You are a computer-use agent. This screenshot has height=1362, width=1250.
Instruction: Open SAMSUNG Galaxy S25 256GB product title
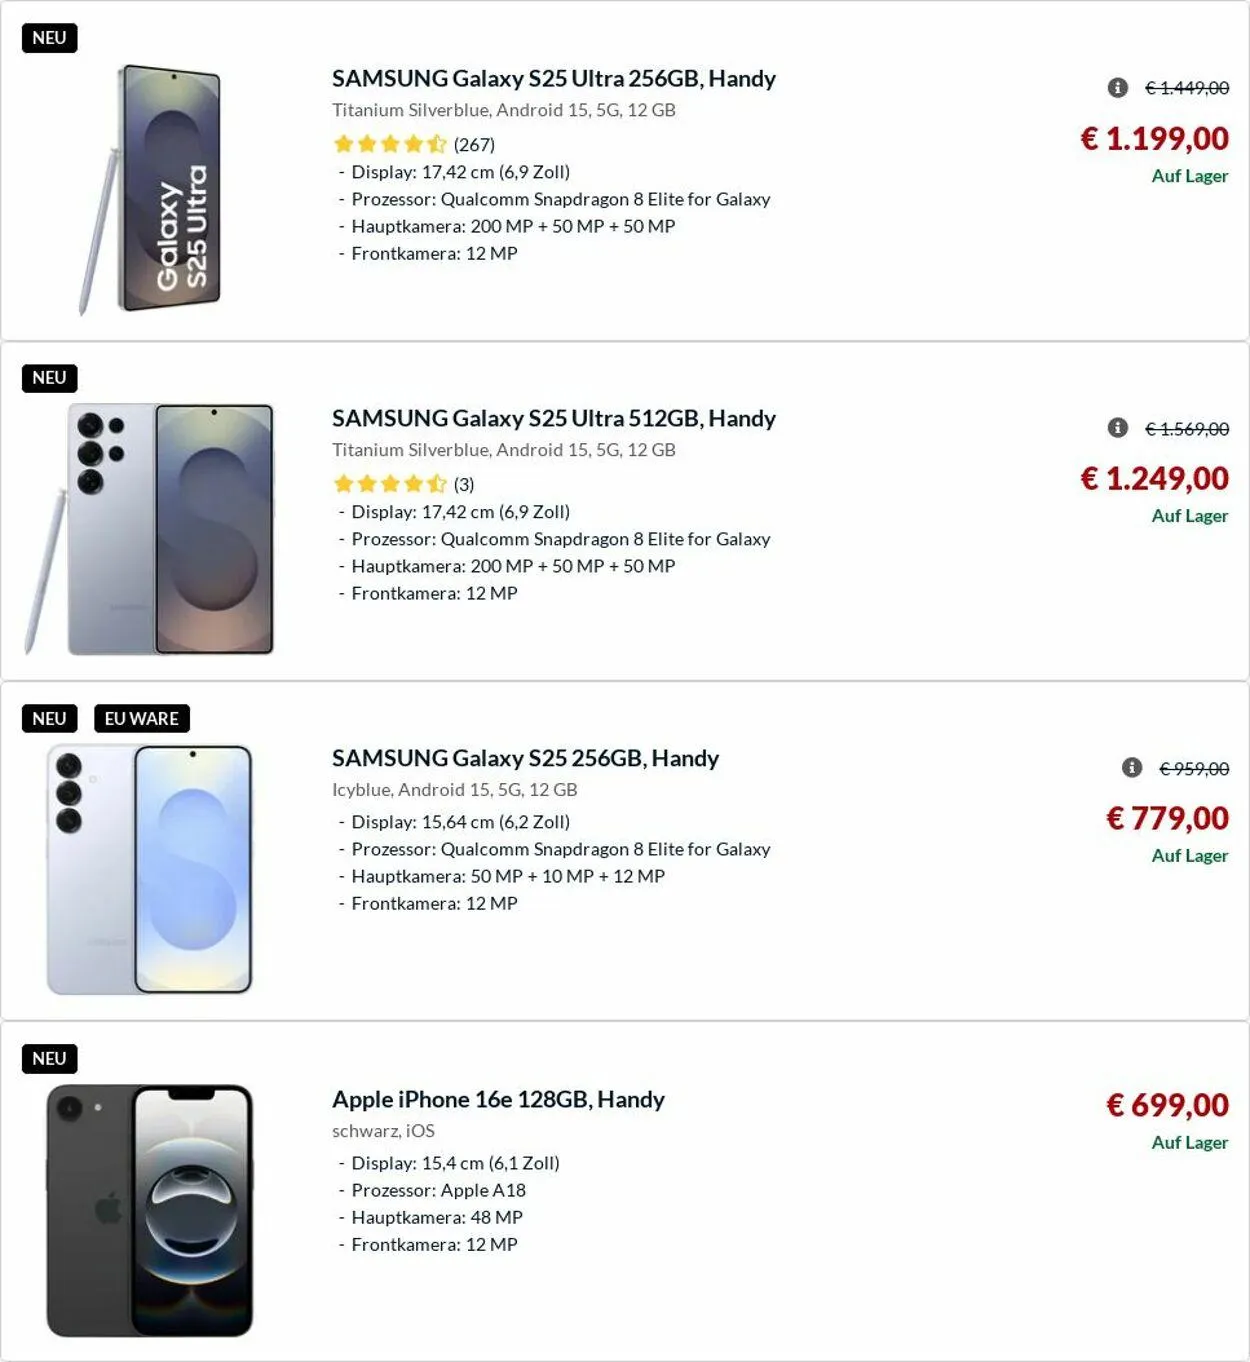[525, 758]
